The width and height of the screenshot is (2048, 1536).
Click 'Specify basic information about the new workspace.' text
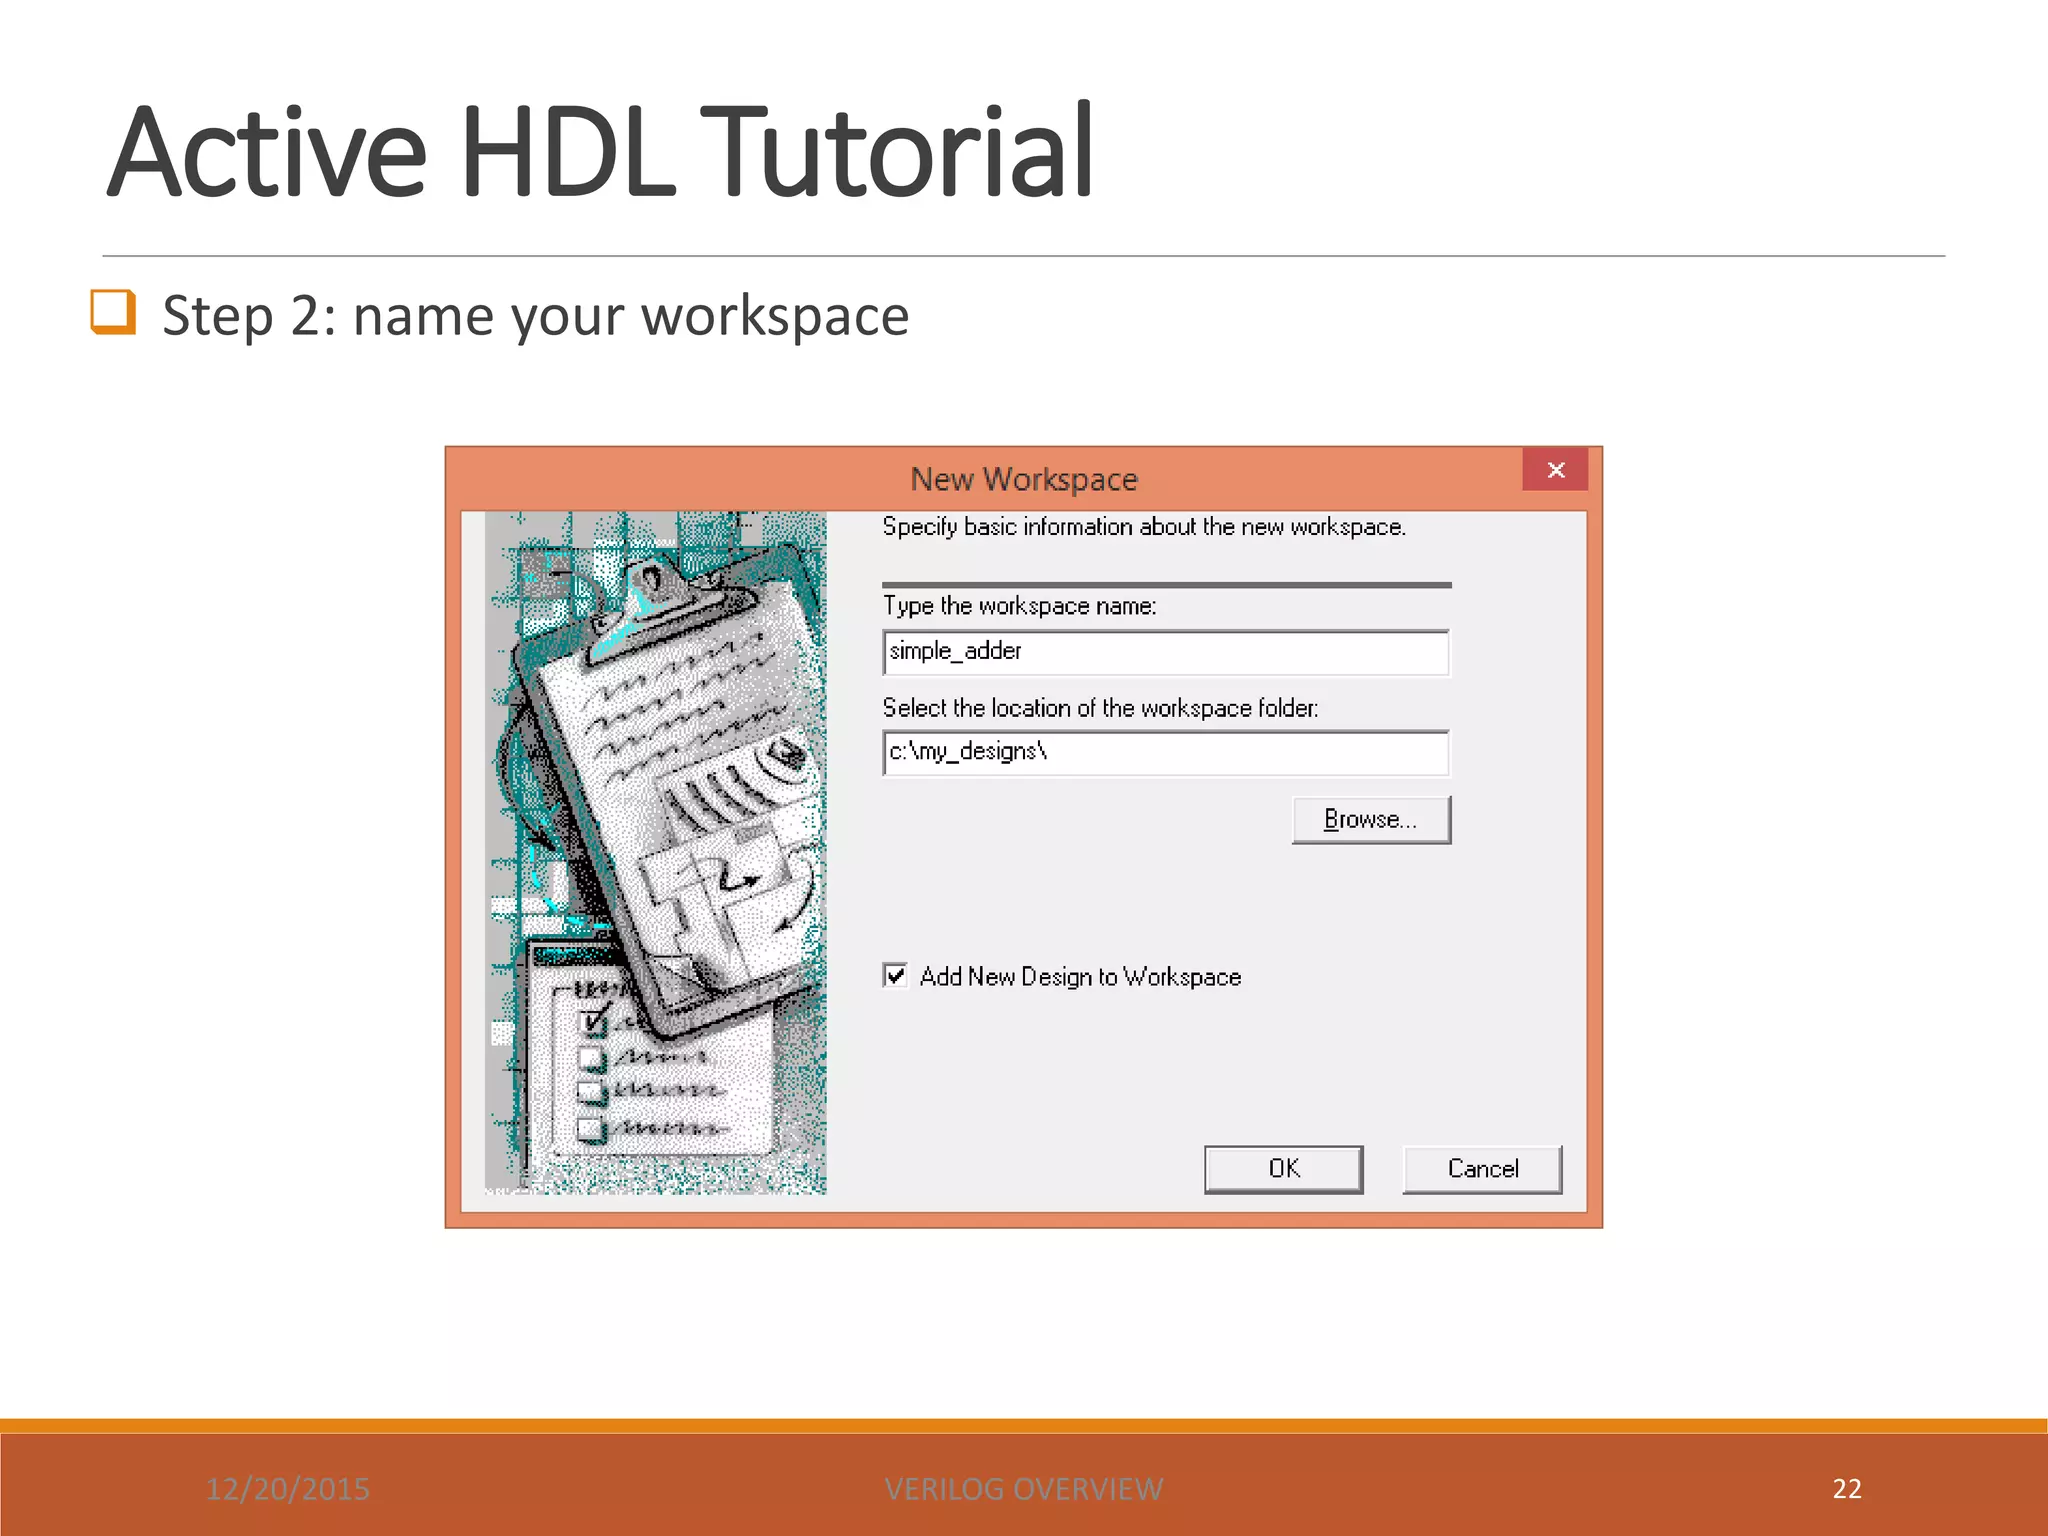1144,527
